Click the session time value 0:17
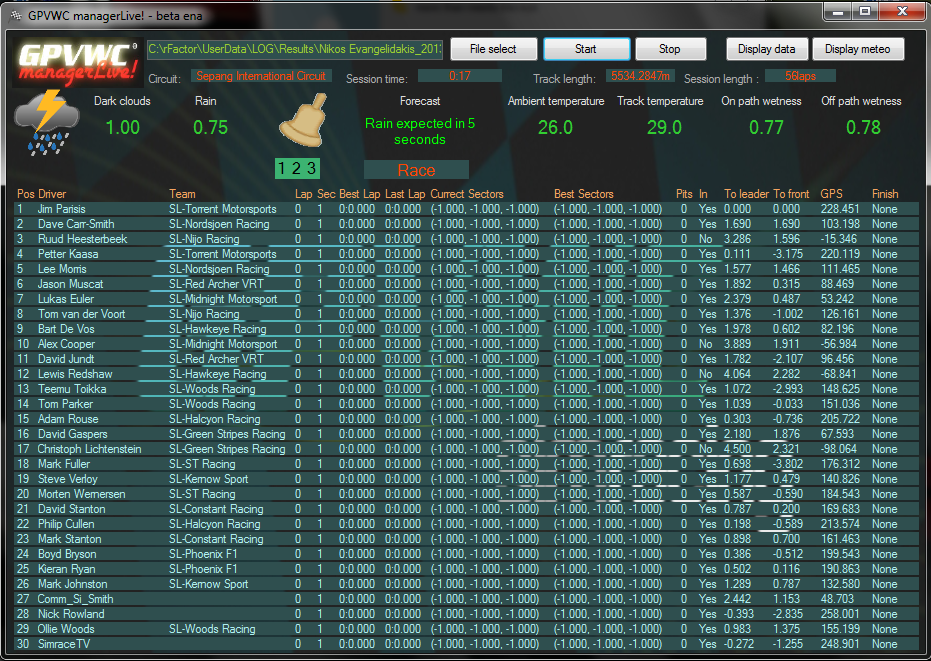This screenshot has width=931, height=661. 460,76
